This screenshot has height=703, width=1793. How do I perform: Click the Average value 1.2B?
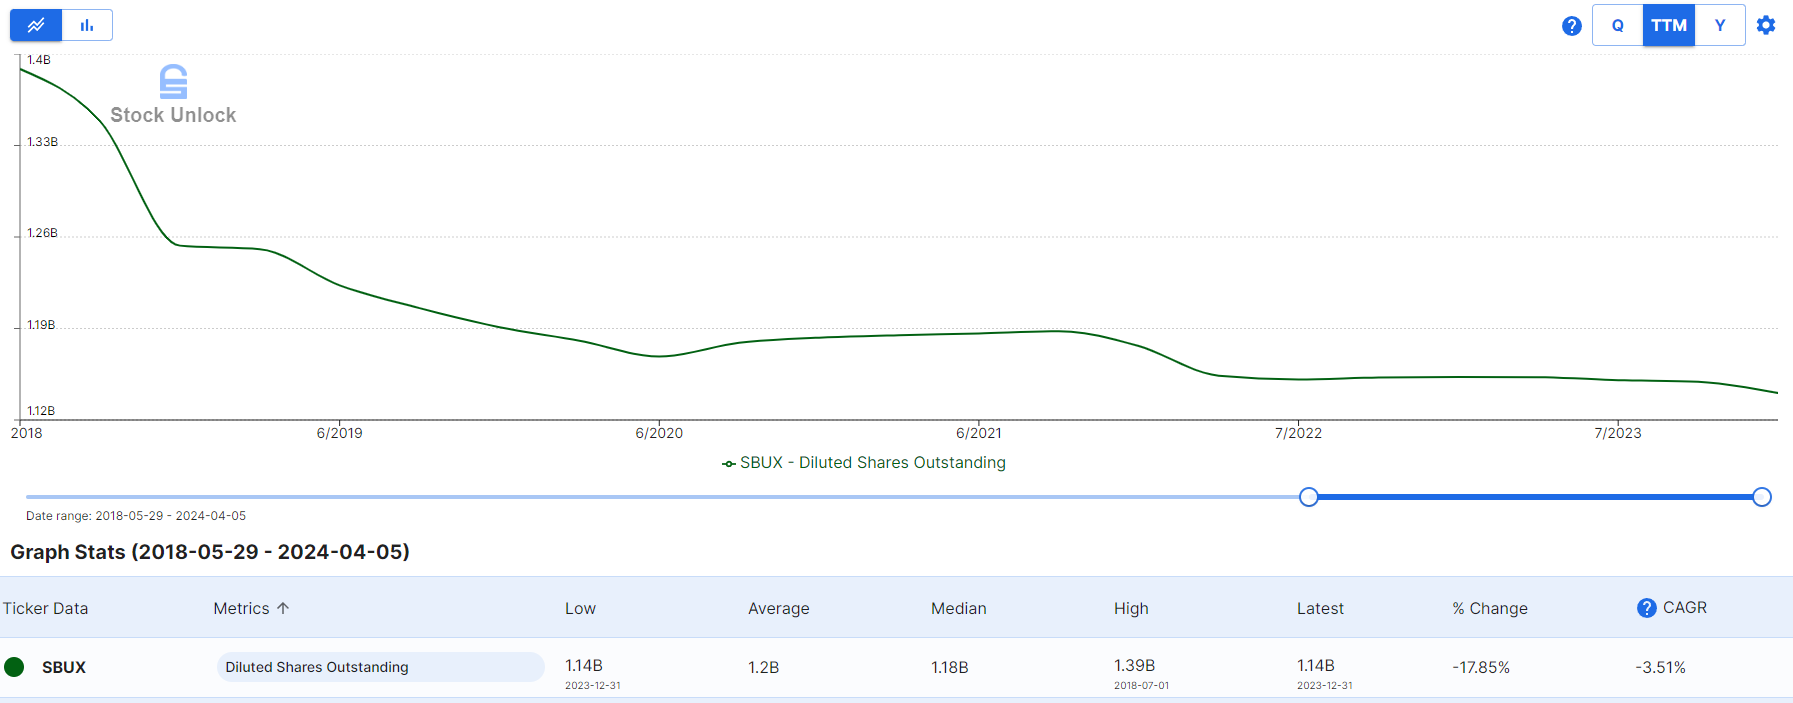(763, 667)
